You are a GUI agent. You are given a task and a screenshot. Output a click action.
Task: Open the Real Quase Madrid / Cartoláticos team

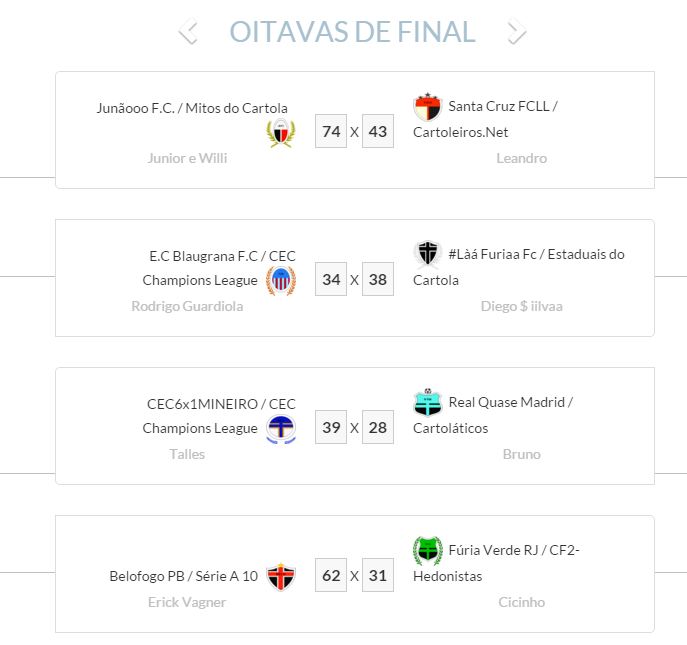(492, 415)
